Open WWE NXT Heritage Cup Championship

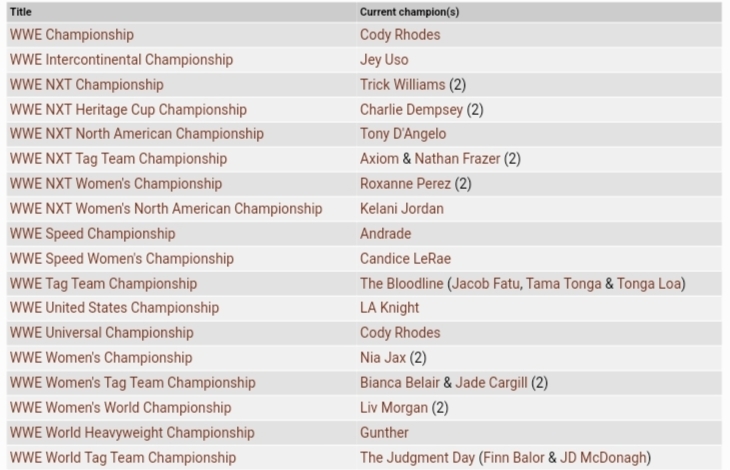[x=128, y=110]
